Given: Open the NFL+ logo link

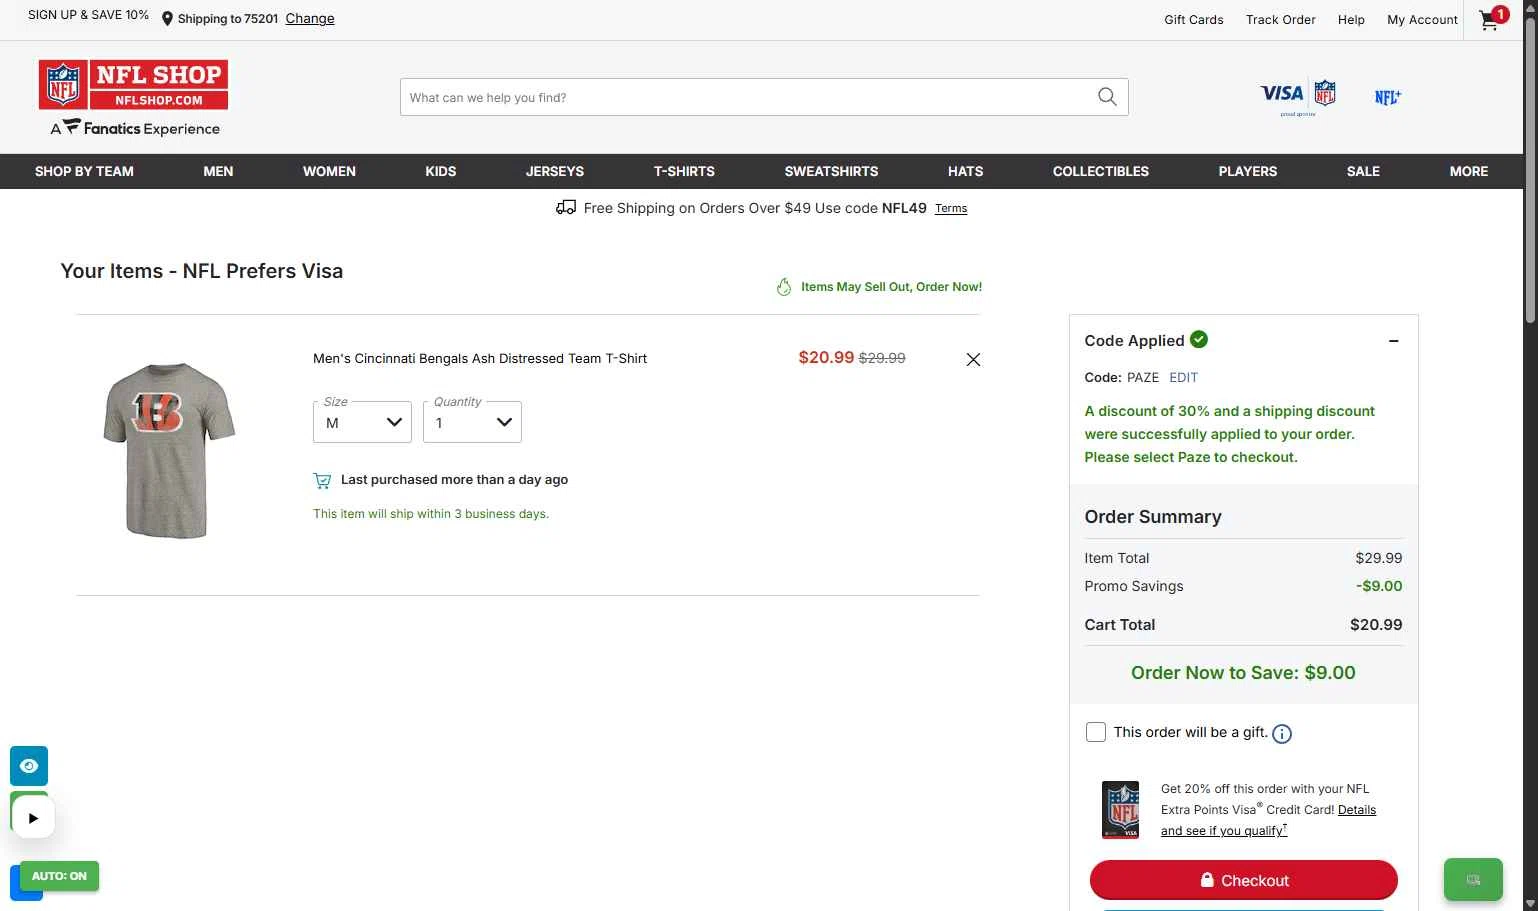Looking at the screenshot, I should click(1388, 97).
